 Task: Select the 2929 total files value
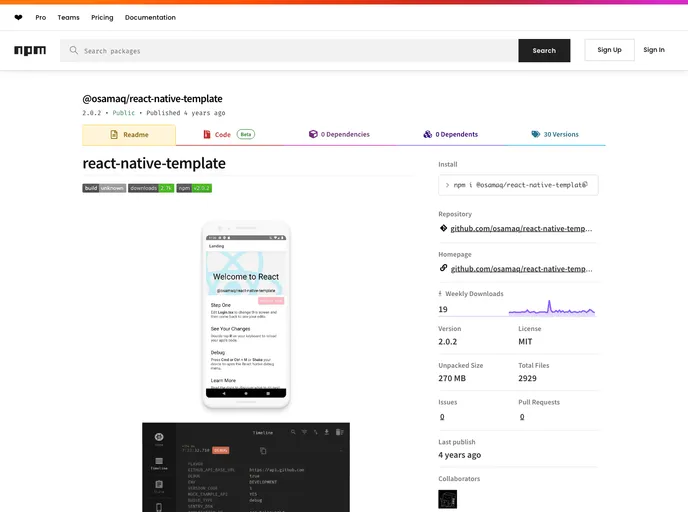(527, 379)
